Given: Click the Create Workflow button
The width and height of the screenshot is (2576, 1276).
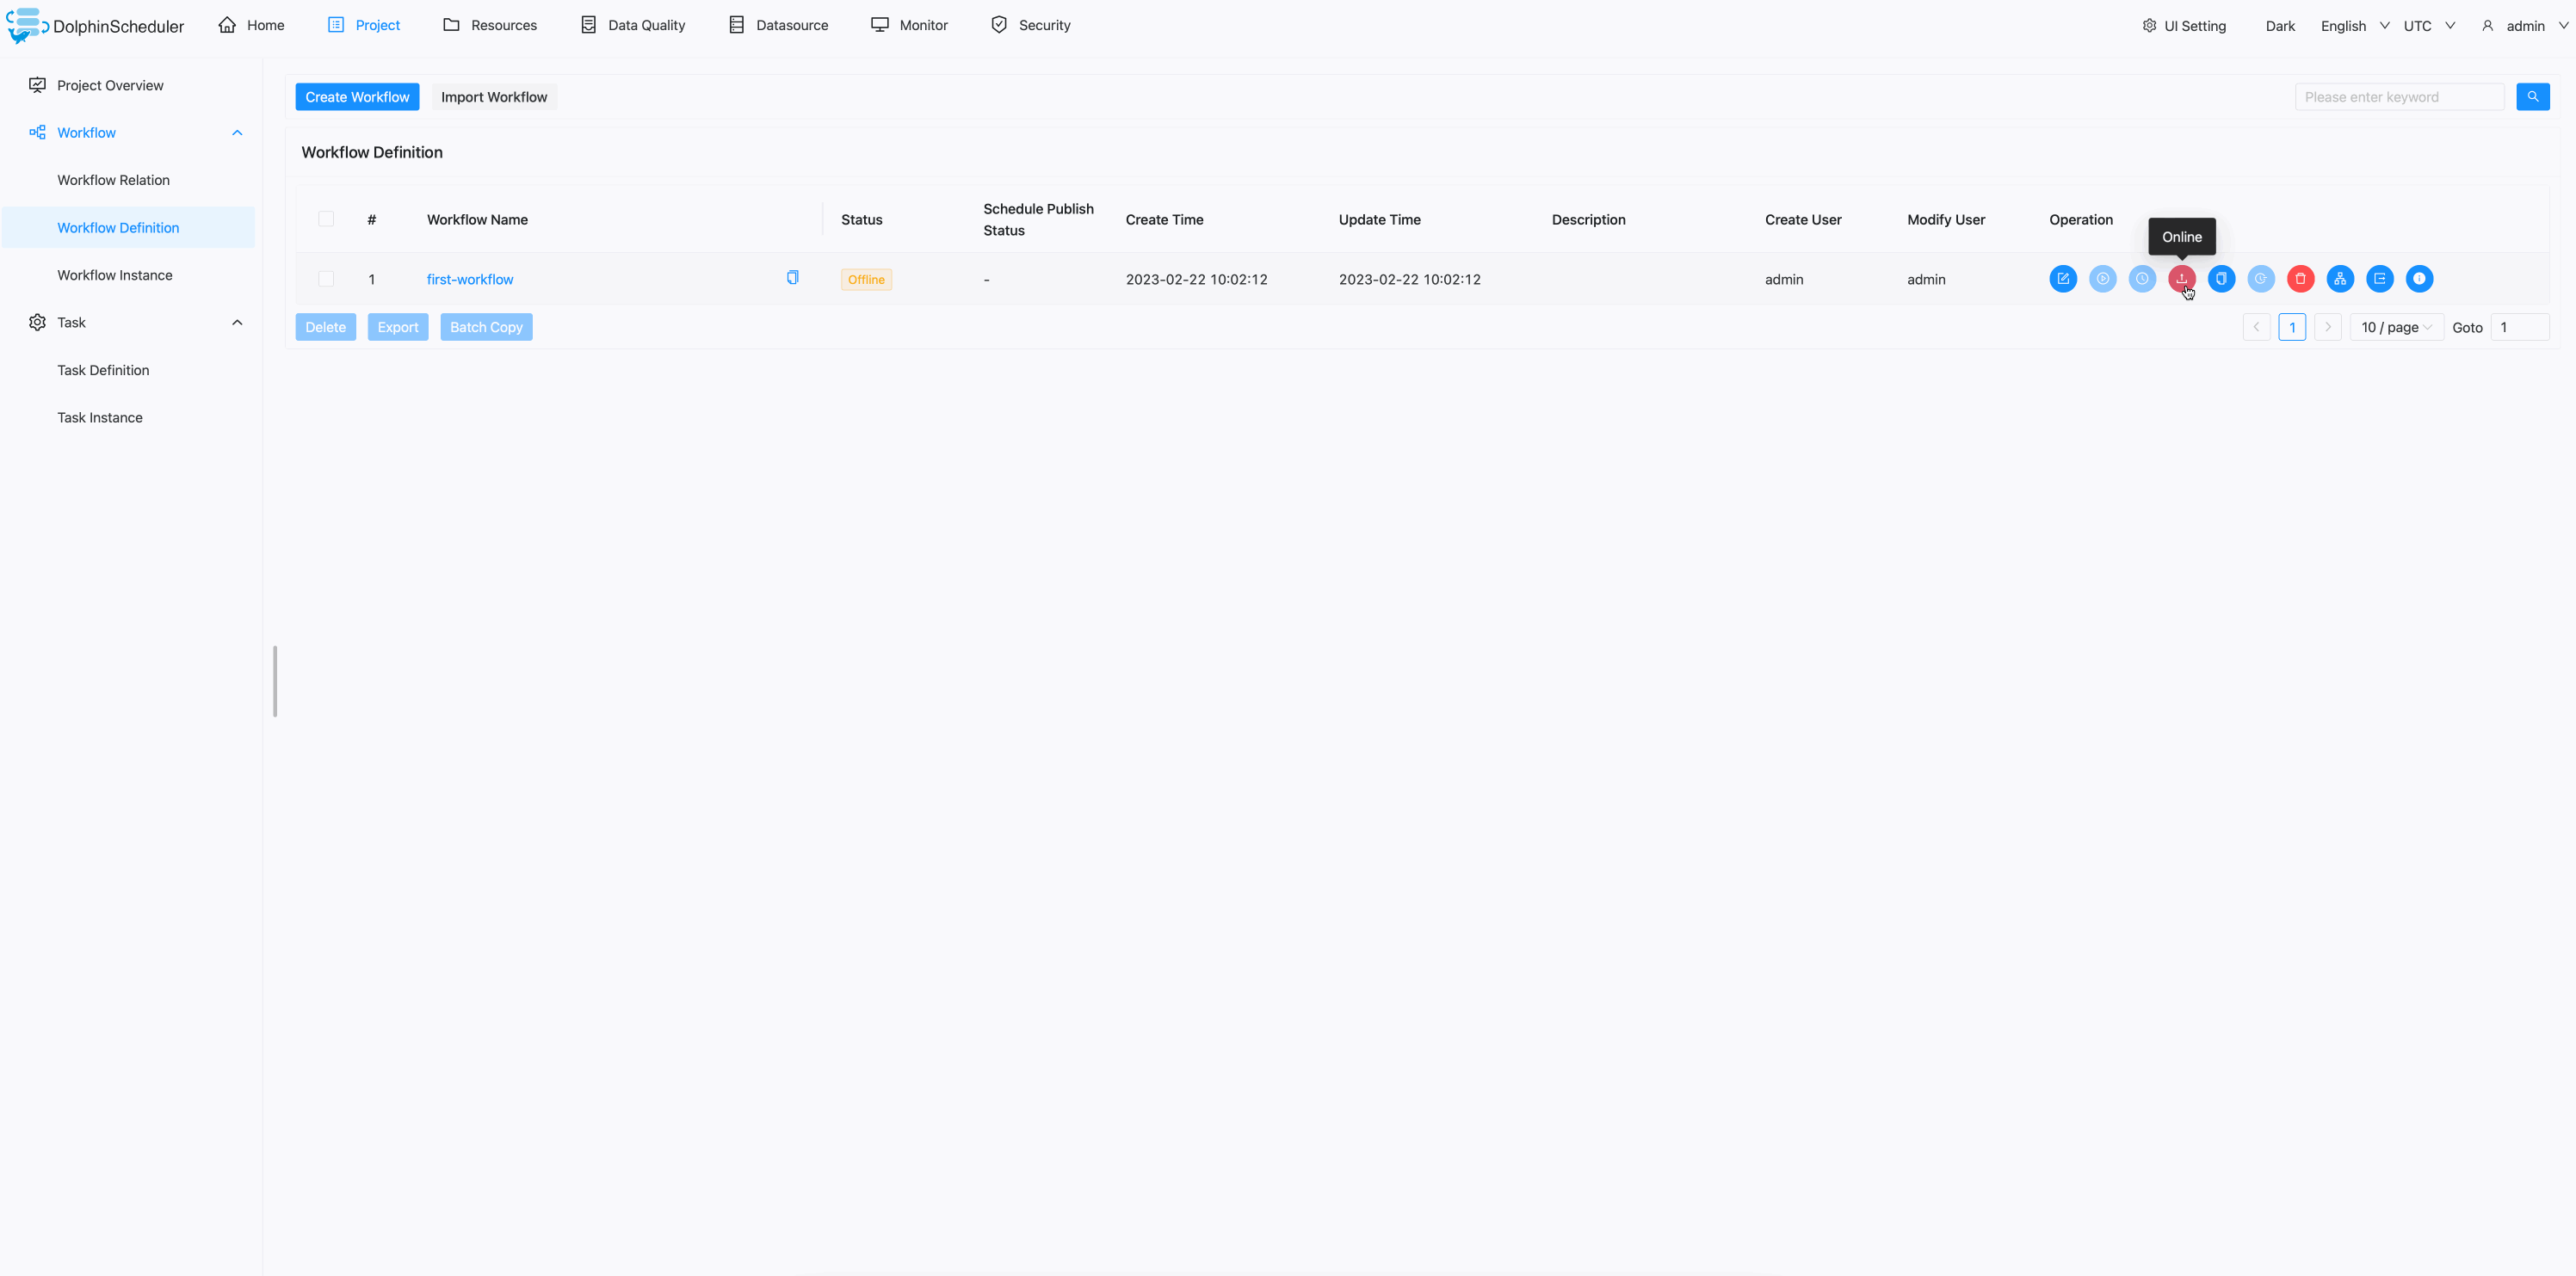Looking at the screenshot, I should (357, 97).
